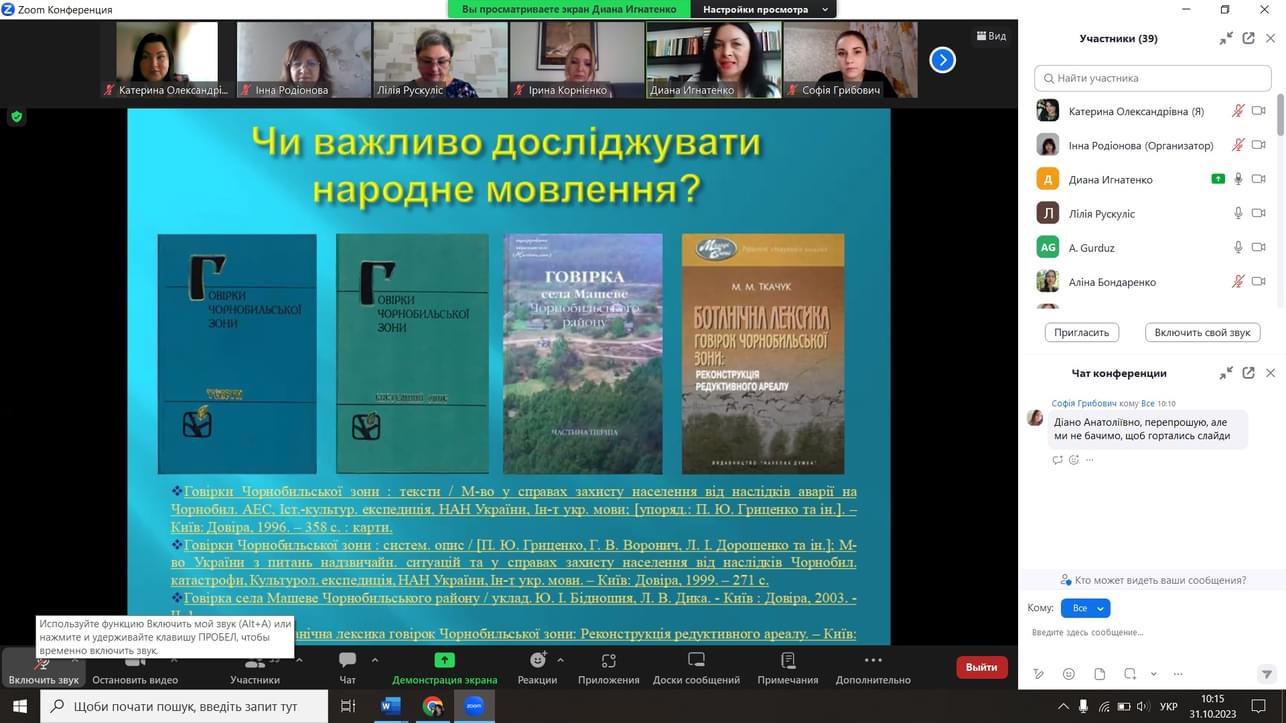Show next video thumbnails with arrow
1286x723 pixels.
click(942, 60)
